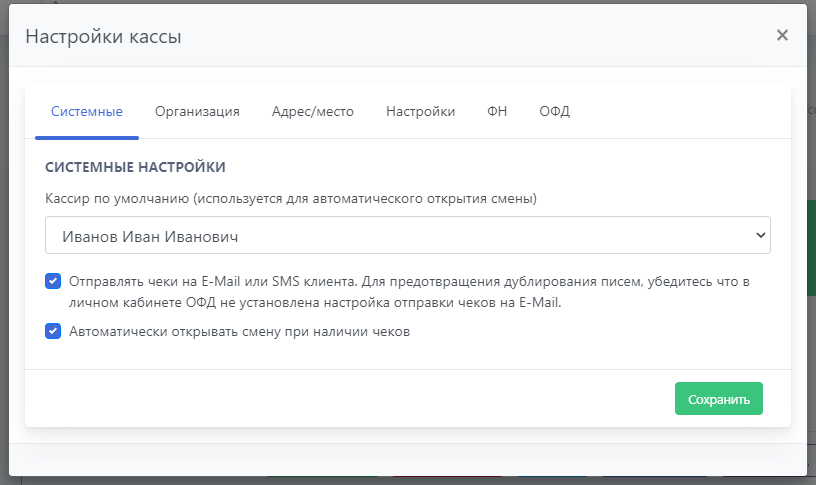Open the ФН tab
This screenshot has height=485, width=816.
coord(497,112)
